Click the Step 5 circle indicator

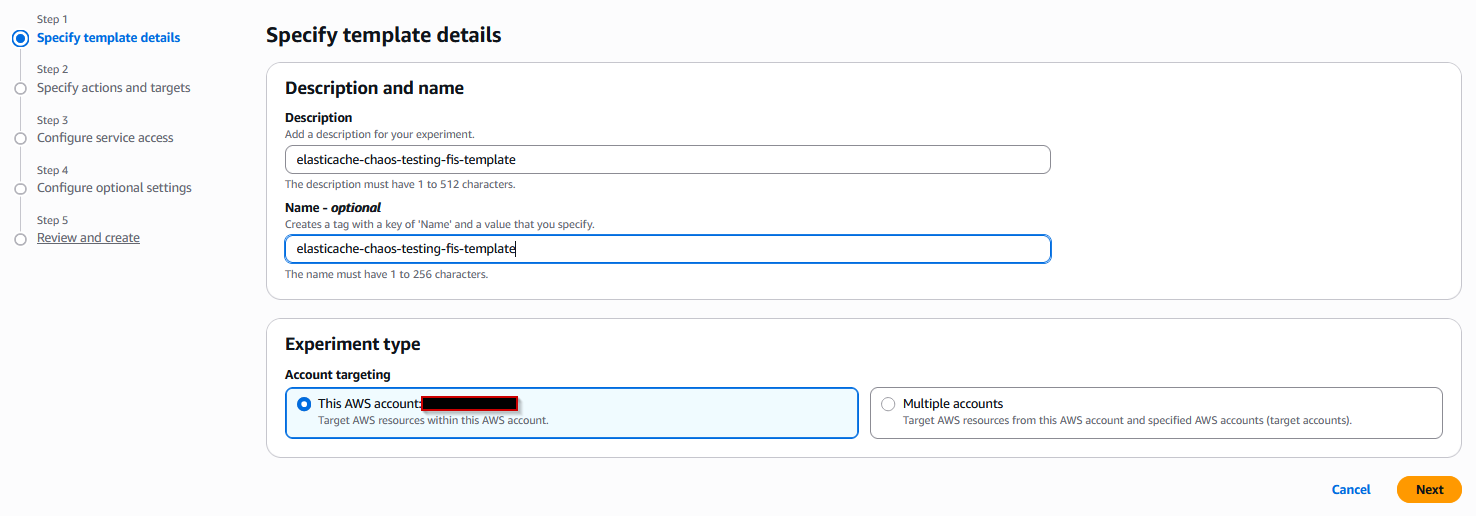[20, 239]
